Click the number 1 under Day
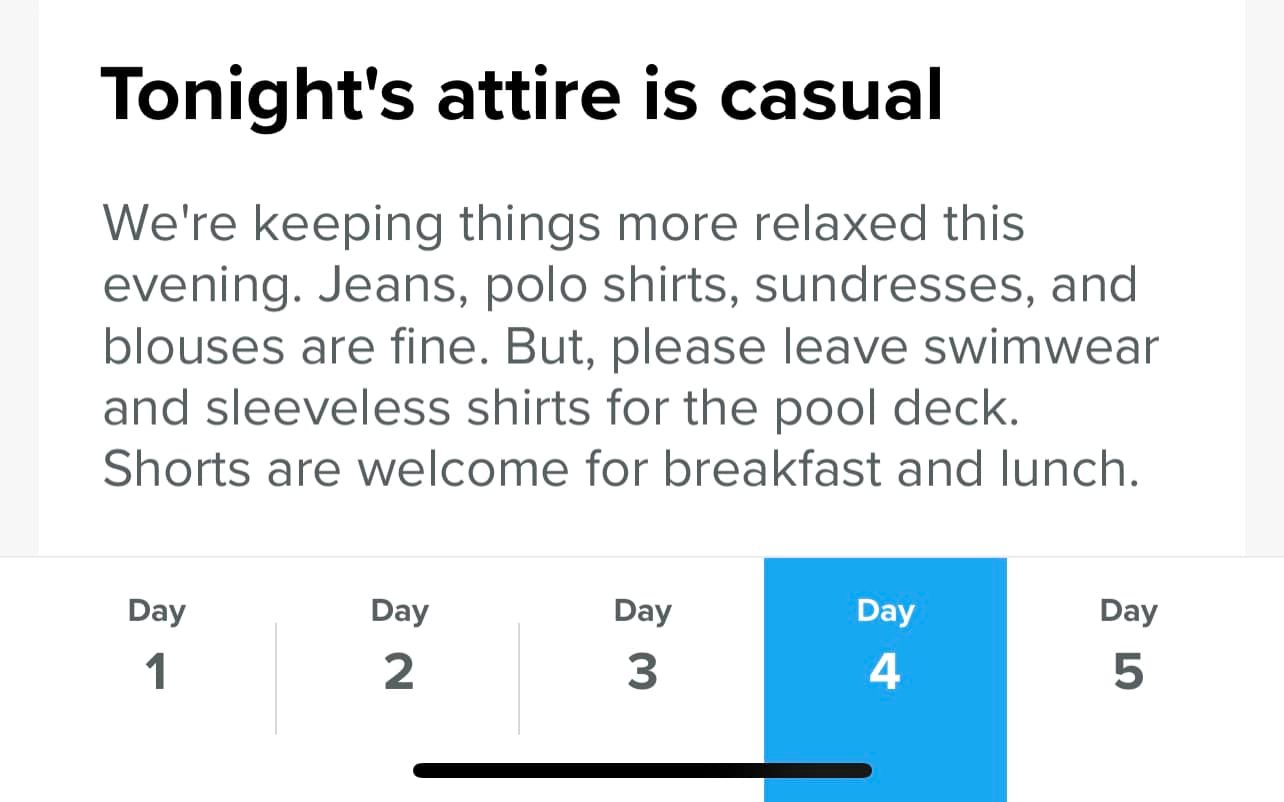The image size is (1284, 802). pyautogui.click(x=156, y=672)
